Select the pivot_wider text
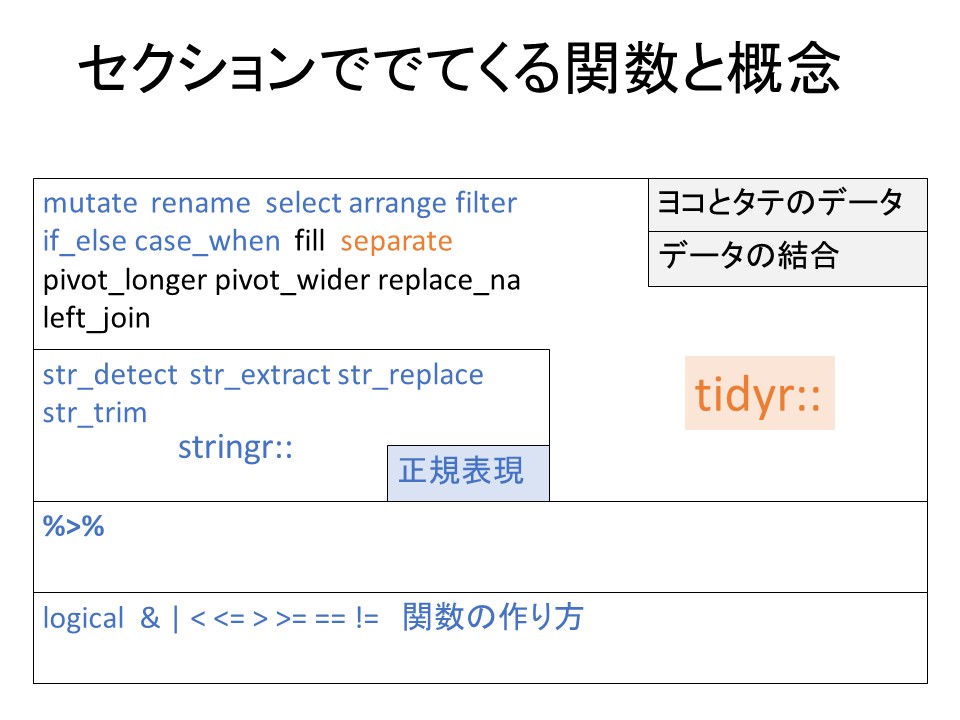Image resolution: width=960 pixels, height=720 pixels. pyautogui.click(x=293, y=281)
